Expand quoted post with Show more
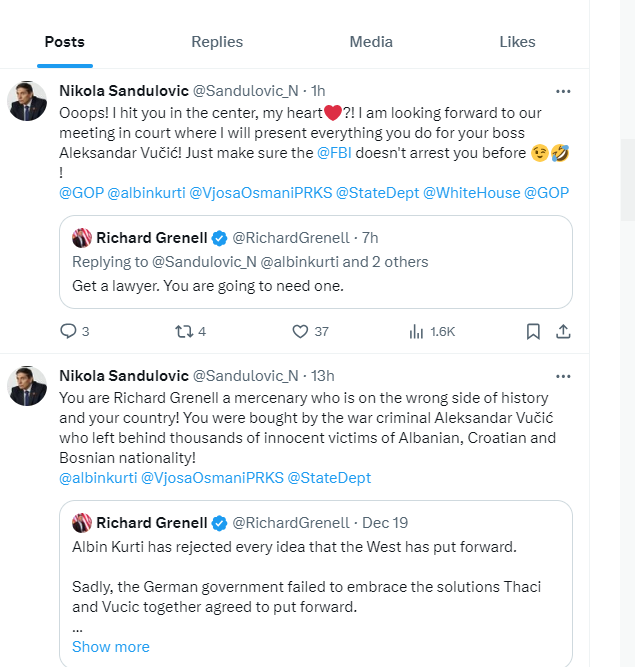Viewport: 635px width, 667px height. [x=111, y=647]
